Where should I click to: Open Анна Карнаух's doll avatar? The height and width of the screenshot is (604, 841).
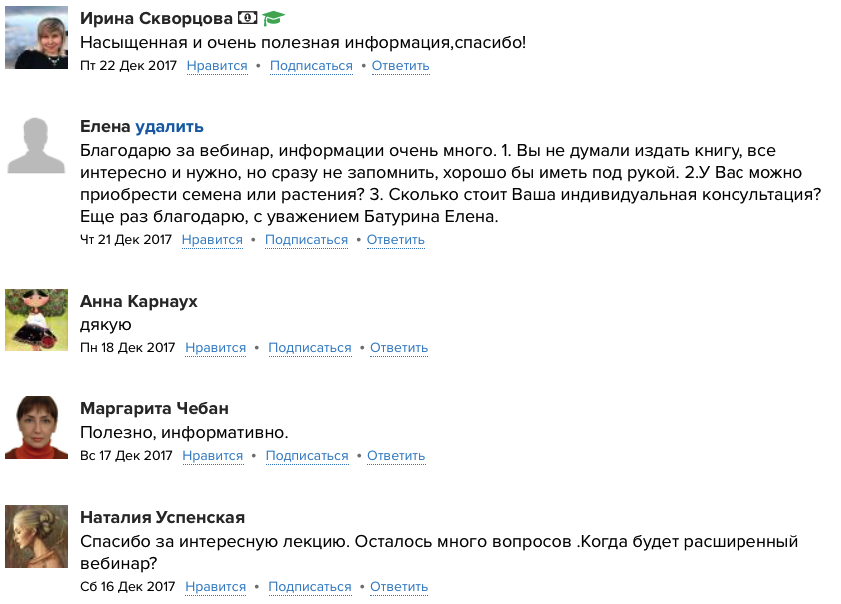click(36, 320)
